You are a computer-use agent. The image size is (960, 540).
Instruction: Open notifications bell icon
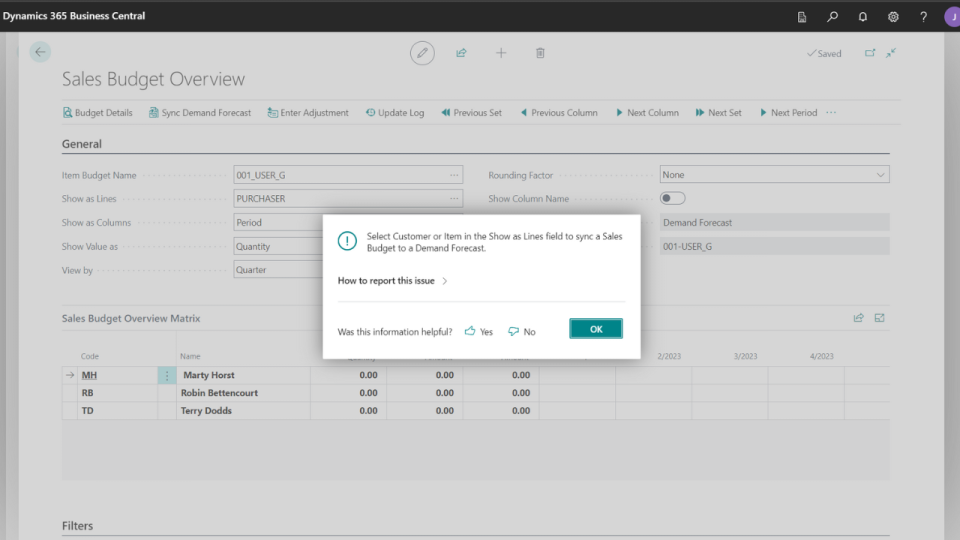[863, 17]
